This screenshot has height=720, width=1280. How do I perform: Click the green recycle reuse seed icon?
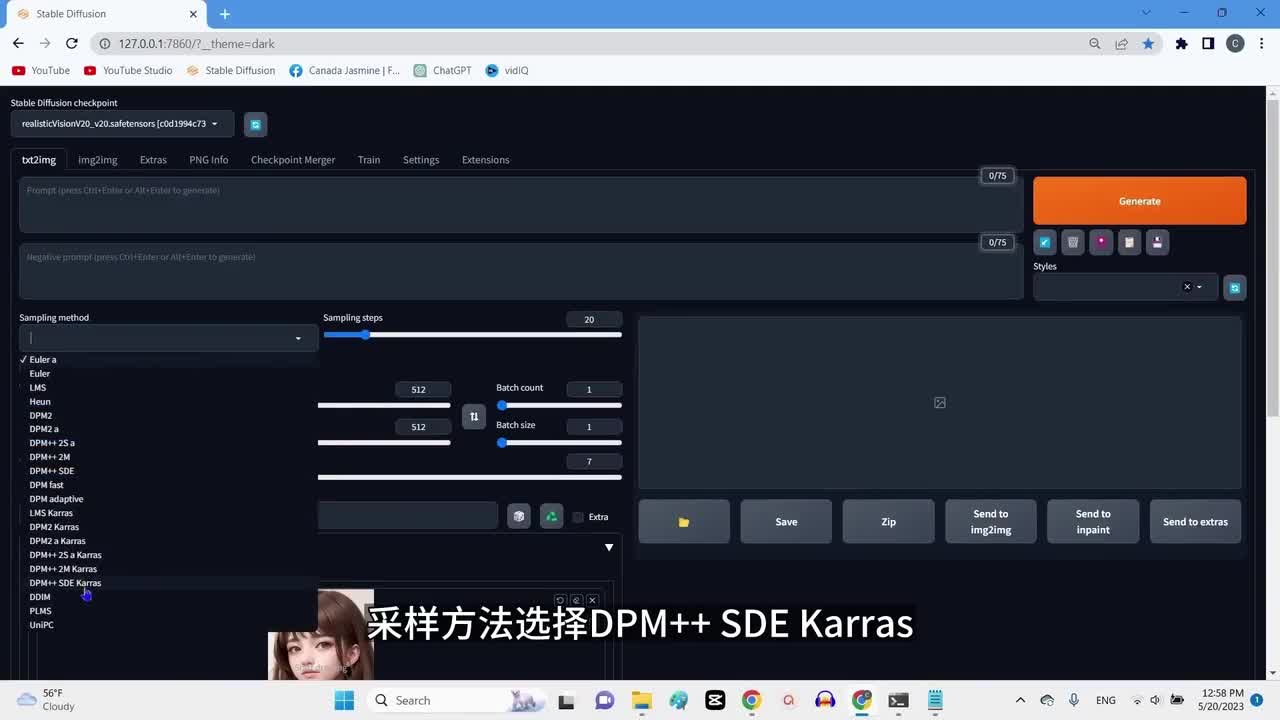pos(551,516)
